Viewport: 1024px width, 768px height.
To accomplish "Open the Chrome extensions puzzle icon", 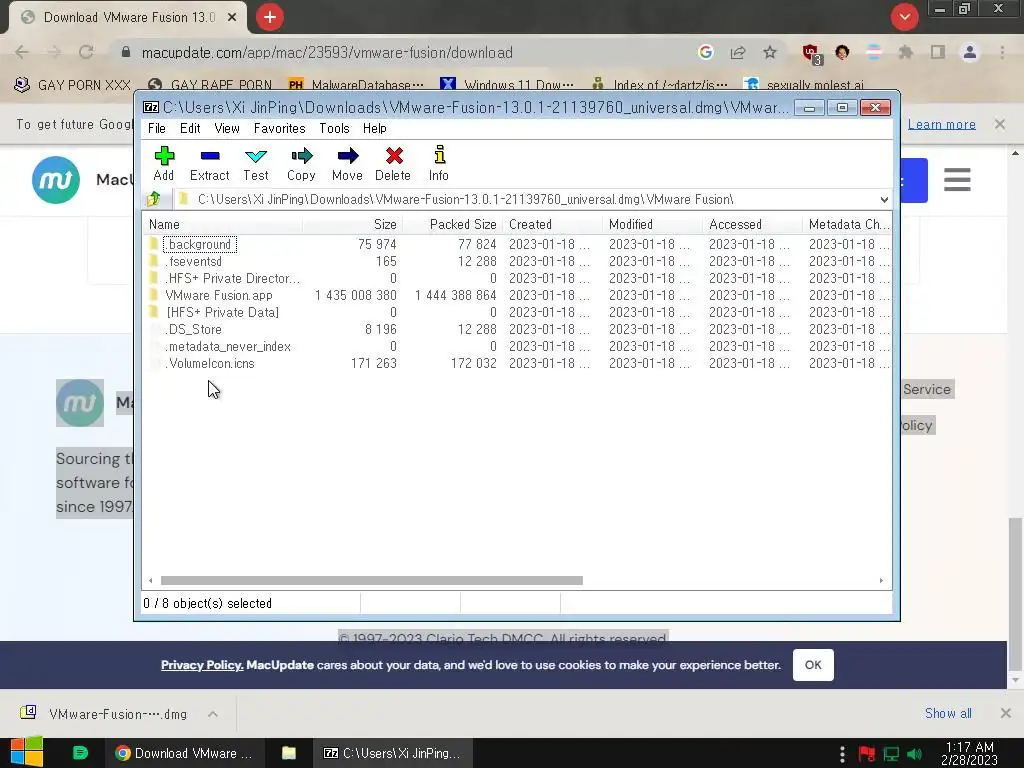I will pyautogui.click(x=905, y=52).
